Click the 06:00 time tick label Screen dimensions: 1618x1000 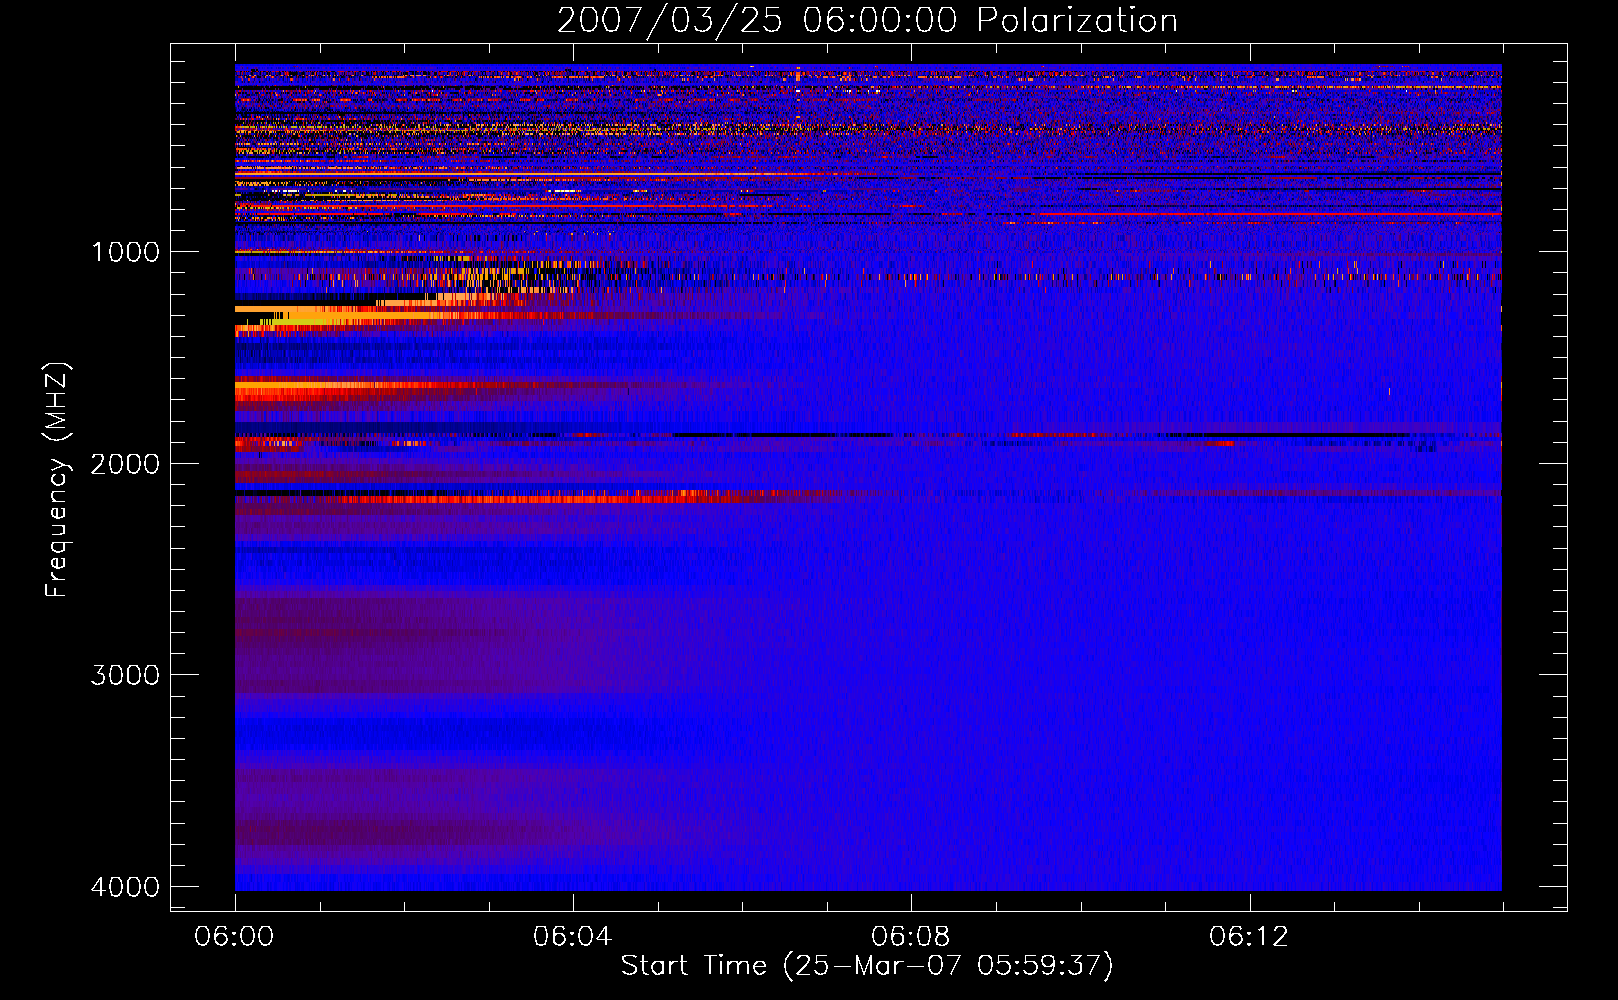(x=235, y=937)
